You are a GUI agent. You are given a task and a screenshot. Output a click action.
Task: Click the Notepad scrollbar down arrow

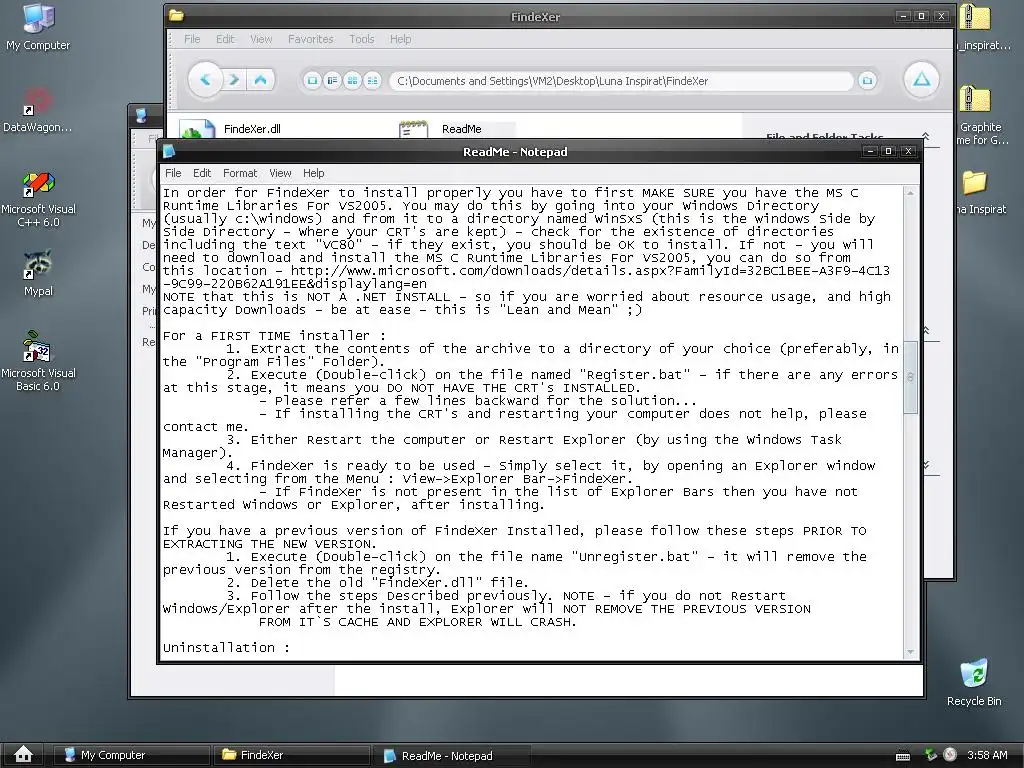(910, 652)
